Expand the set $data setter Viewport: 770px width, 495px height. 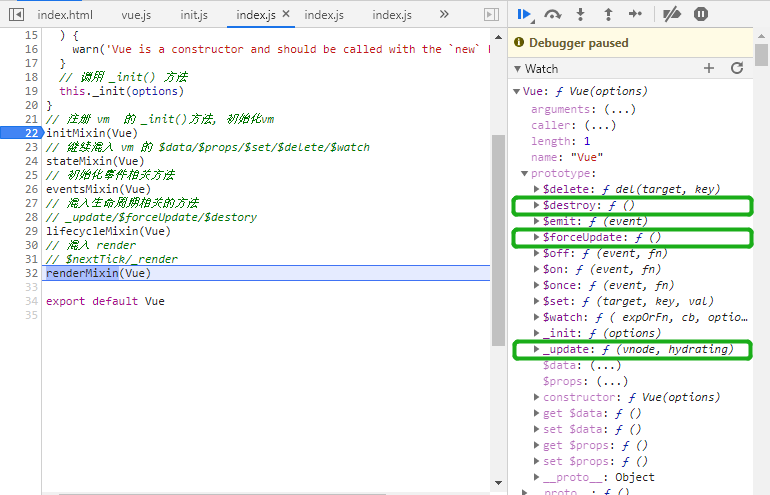(x=537, y=429)
